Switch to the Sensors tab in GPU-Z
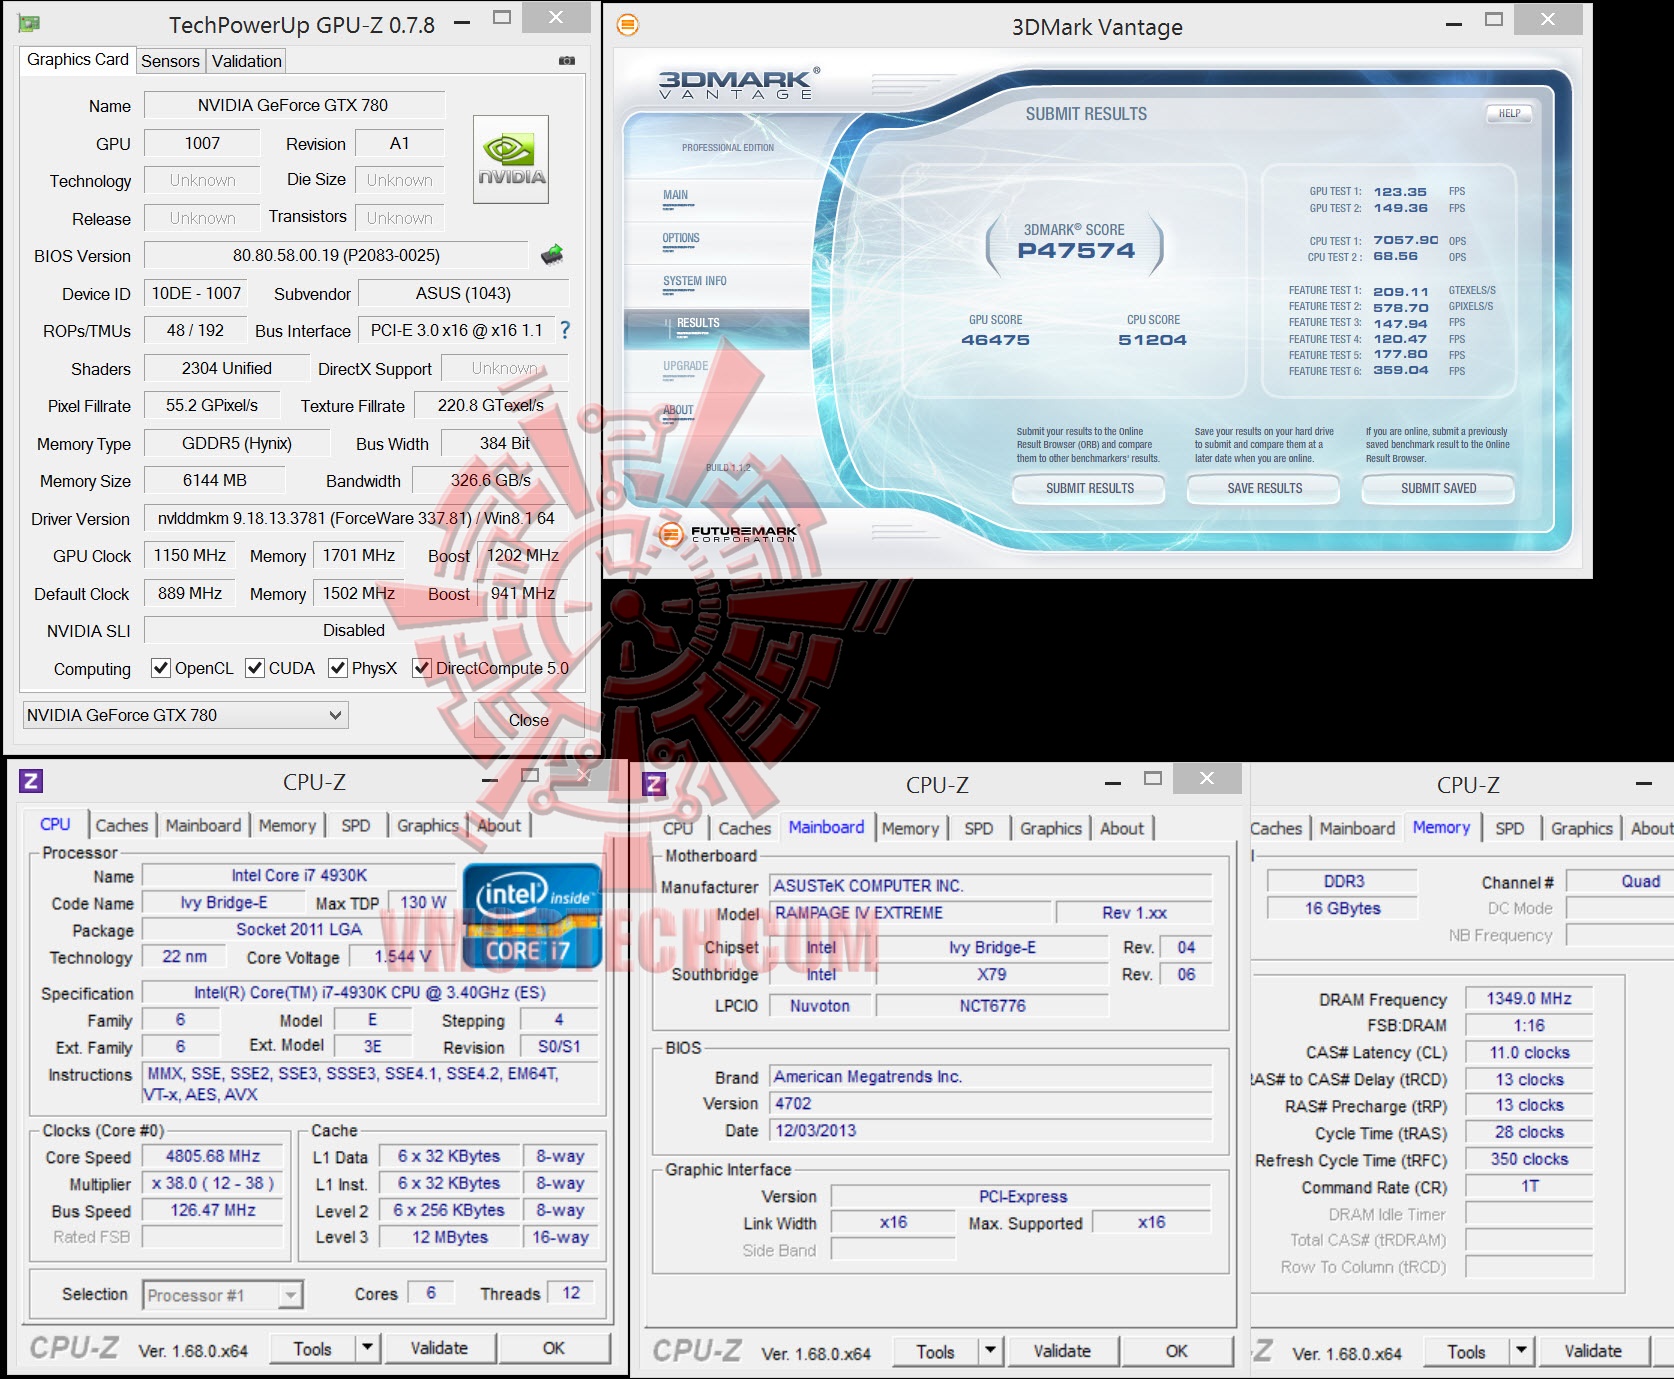The image size is (1674, 1379). 170,61
